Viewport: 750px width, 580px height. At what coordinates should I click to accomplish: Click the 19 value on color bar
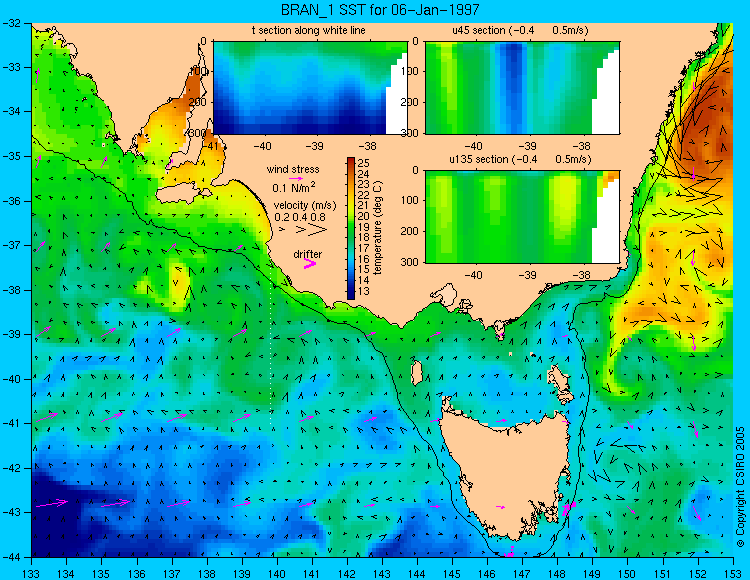[364, 227]
